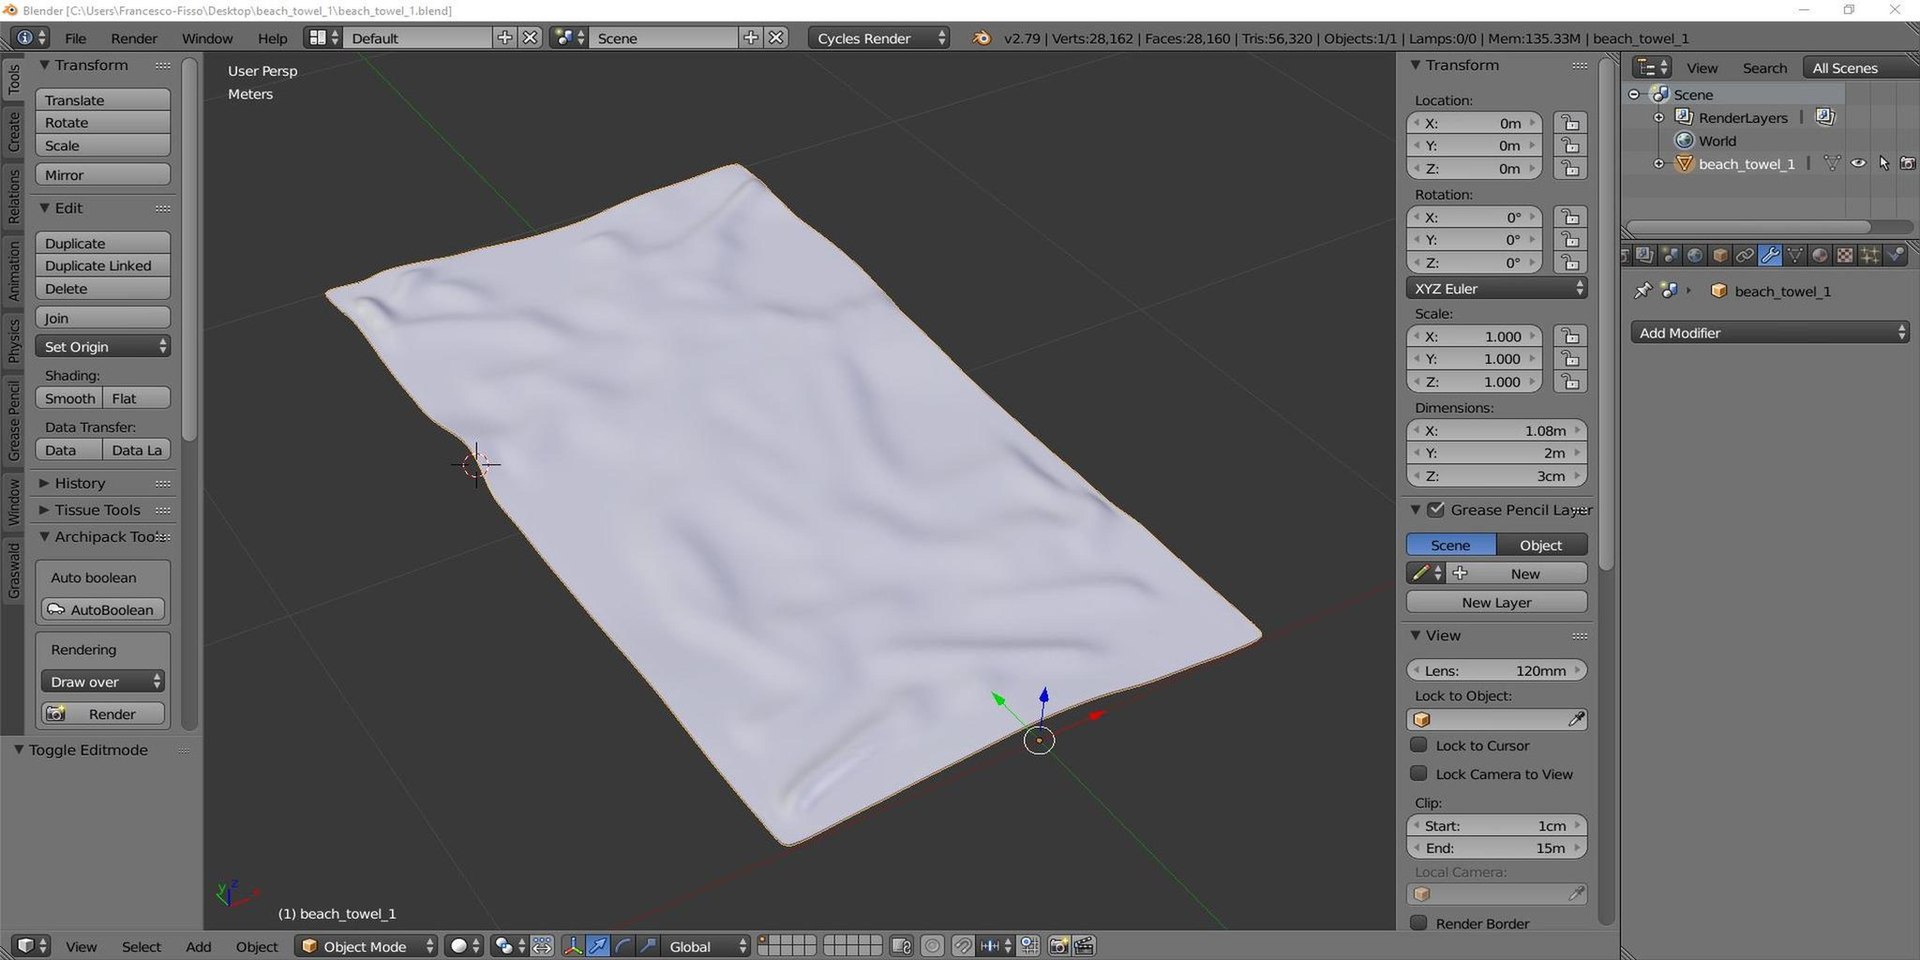The image size is (1920, 960).
Task: Toggle visibility eye for beach_towel_1
Action: tap(1858, 164)
